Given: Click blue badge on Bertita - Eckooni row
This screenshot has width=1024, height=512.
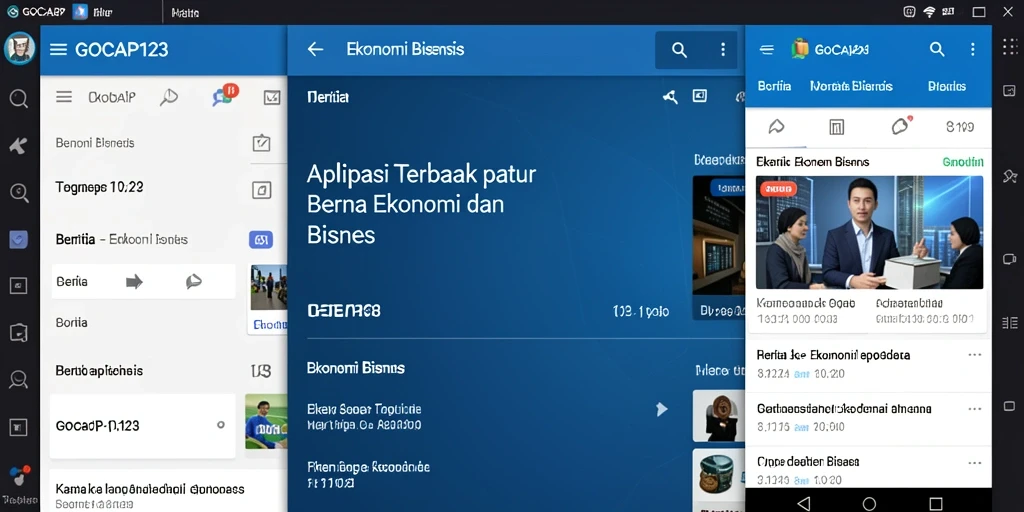Looking at the screenshot, I should point(261,240).
